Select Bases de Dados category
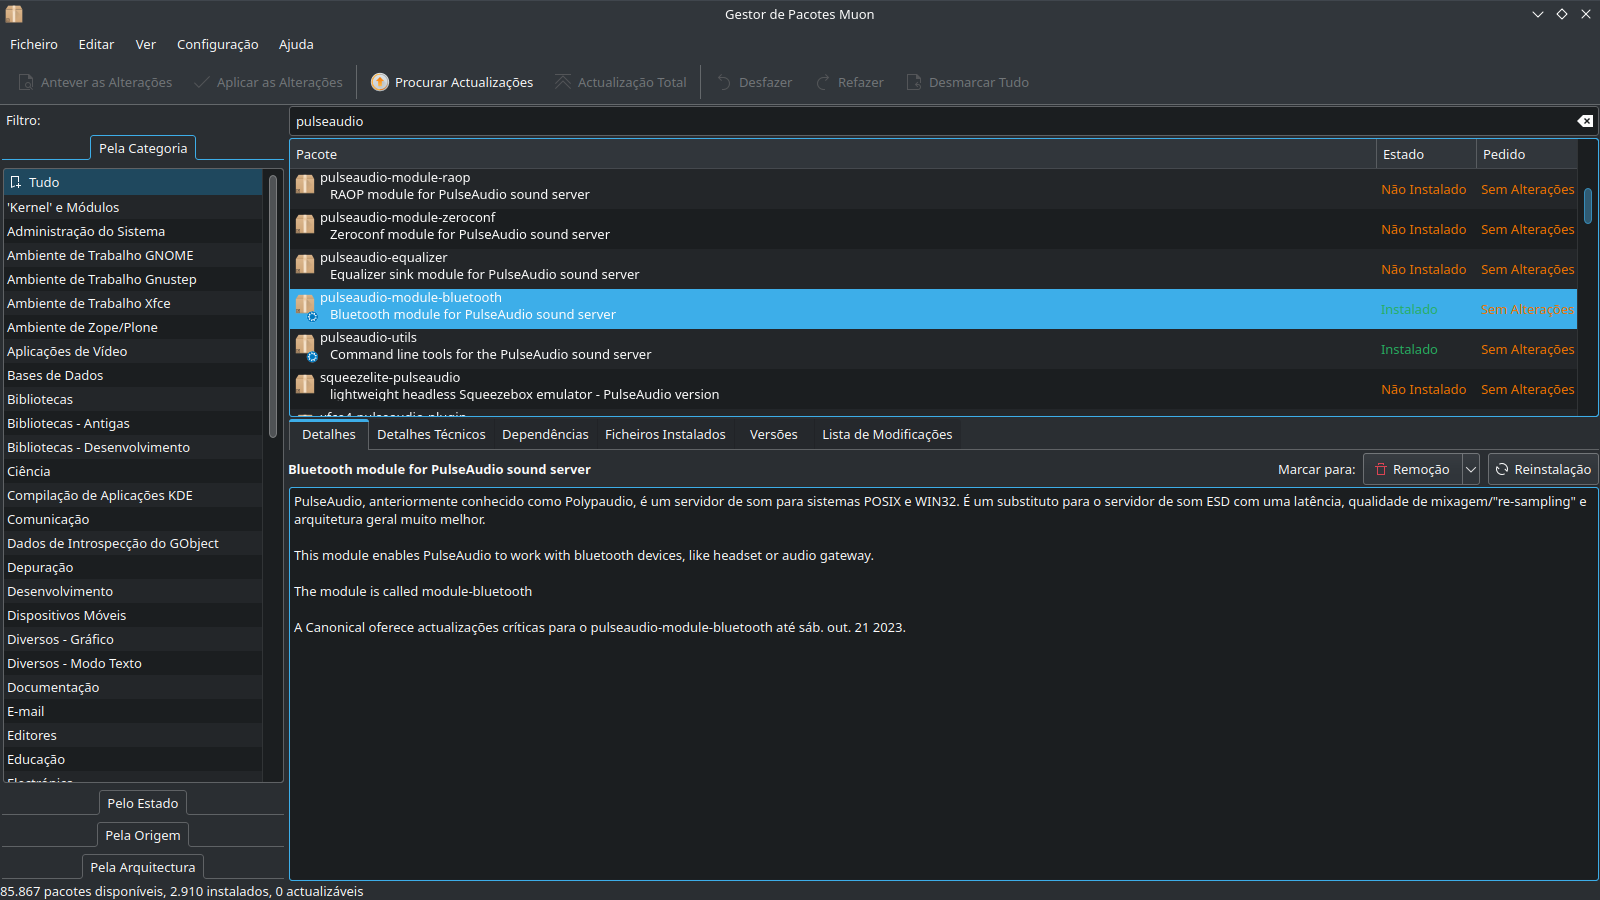1600x900 pixels. coord(133,375)
